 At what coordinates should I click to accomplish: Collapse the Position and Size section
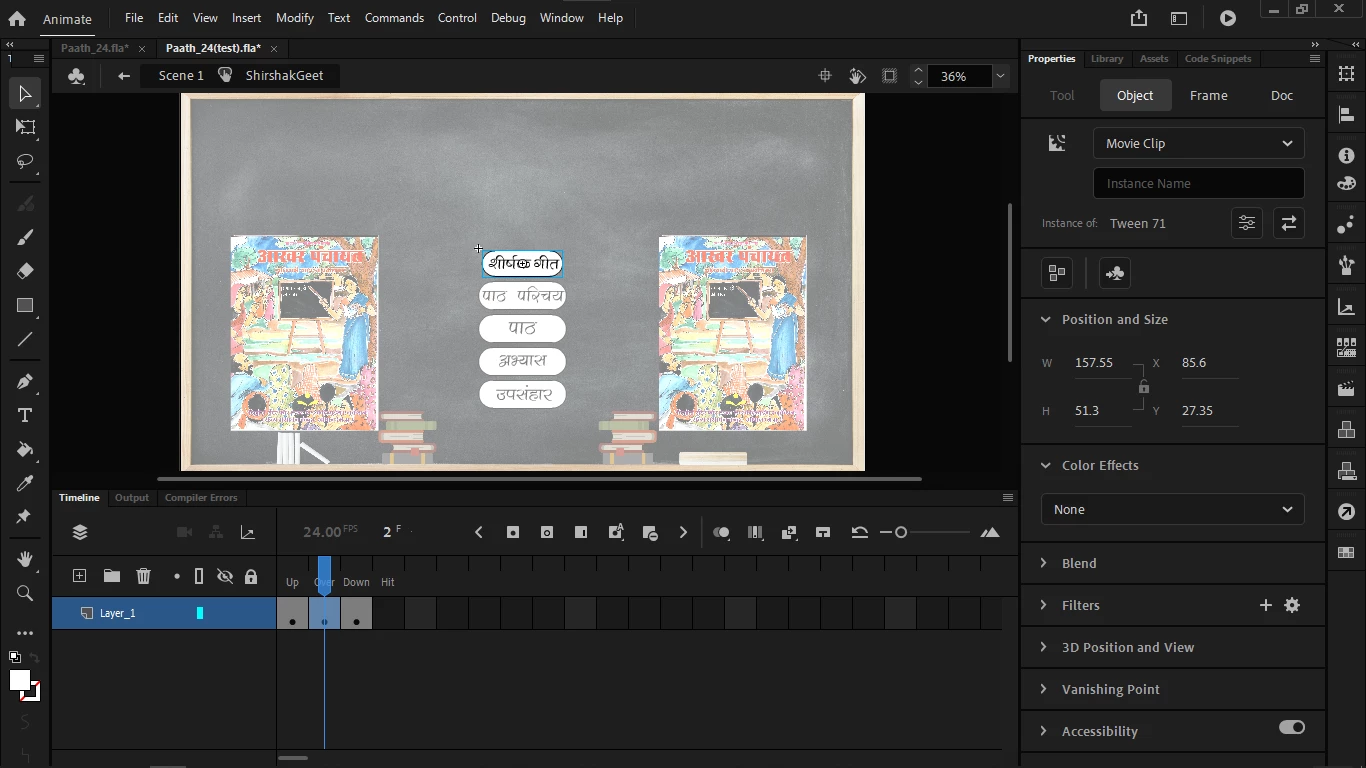point(1046,319)
